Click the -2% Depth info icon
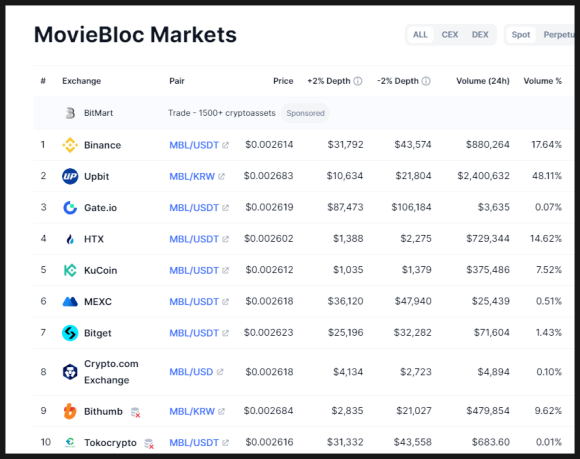This screenshot has width=580, height=459. (426, 81)
